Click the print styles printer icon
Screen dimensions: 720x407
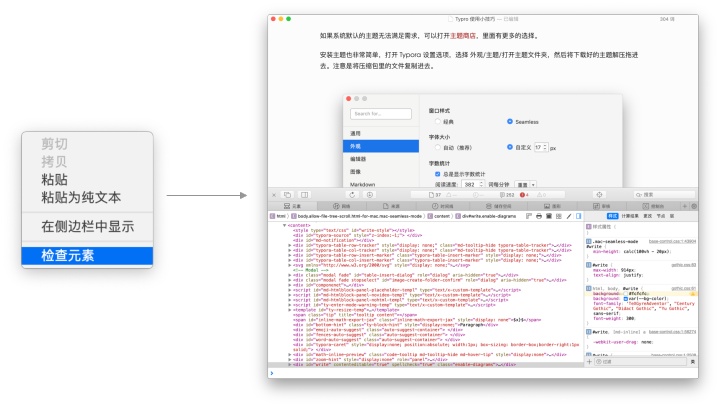pos(539,216)
